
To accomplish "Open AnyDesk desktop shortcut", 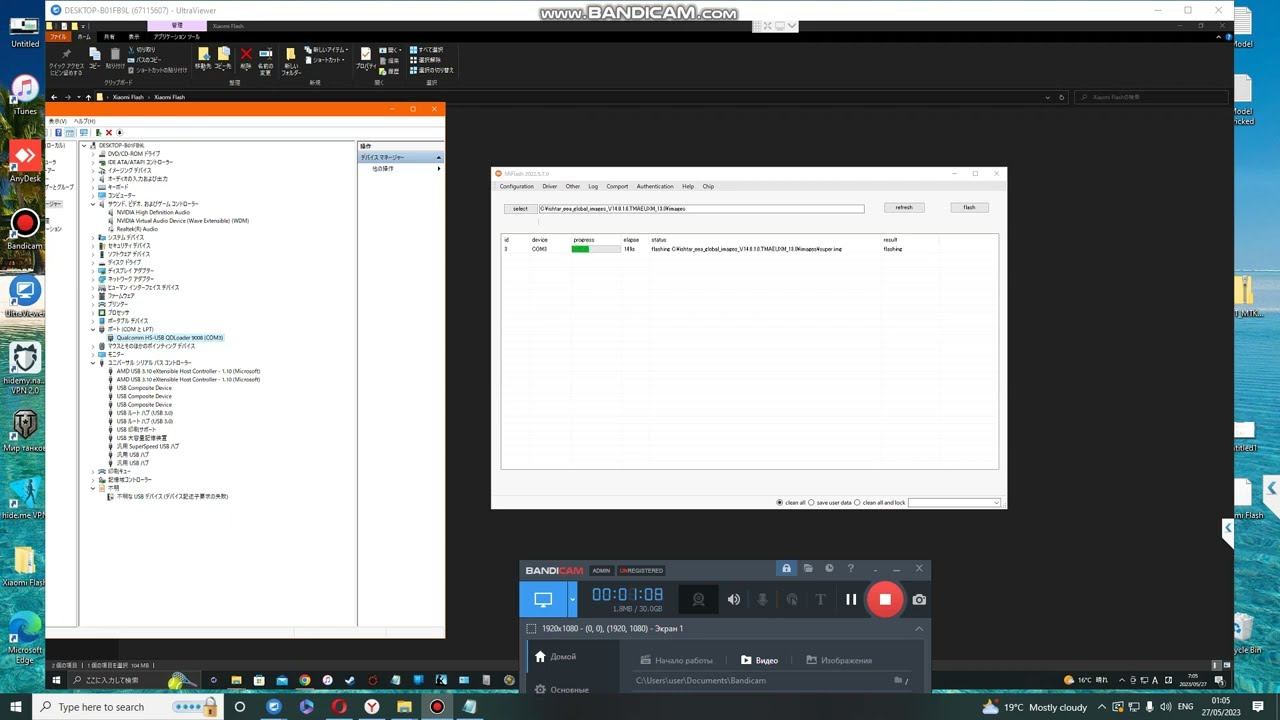I will [x=25, y=162].
